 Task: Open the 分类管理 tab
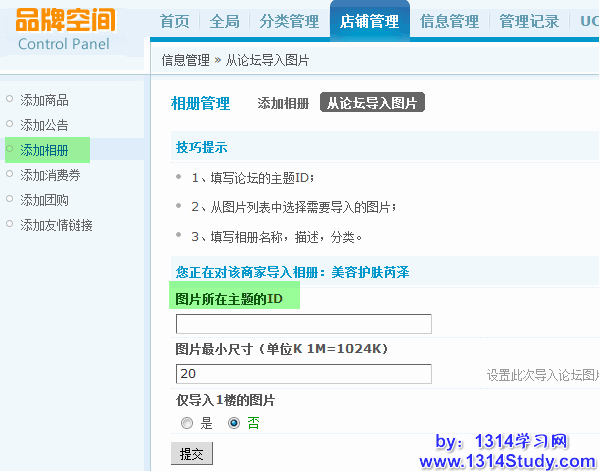[x=288, y=21]
